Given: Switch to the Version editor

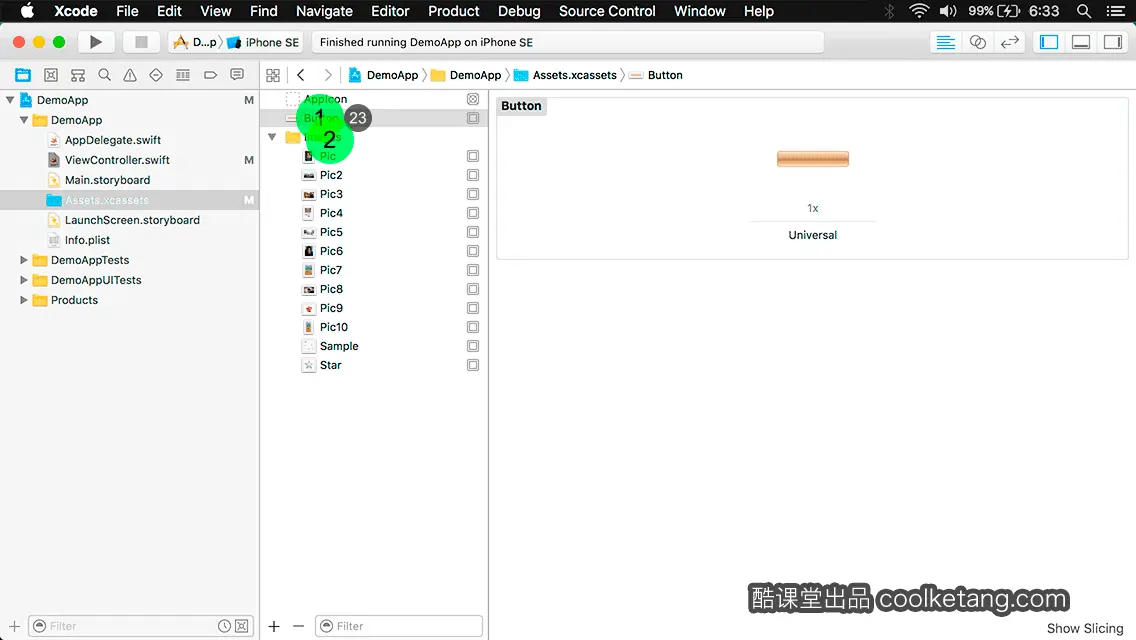Looking at the screenshot, I should (x=1009, y=42).
